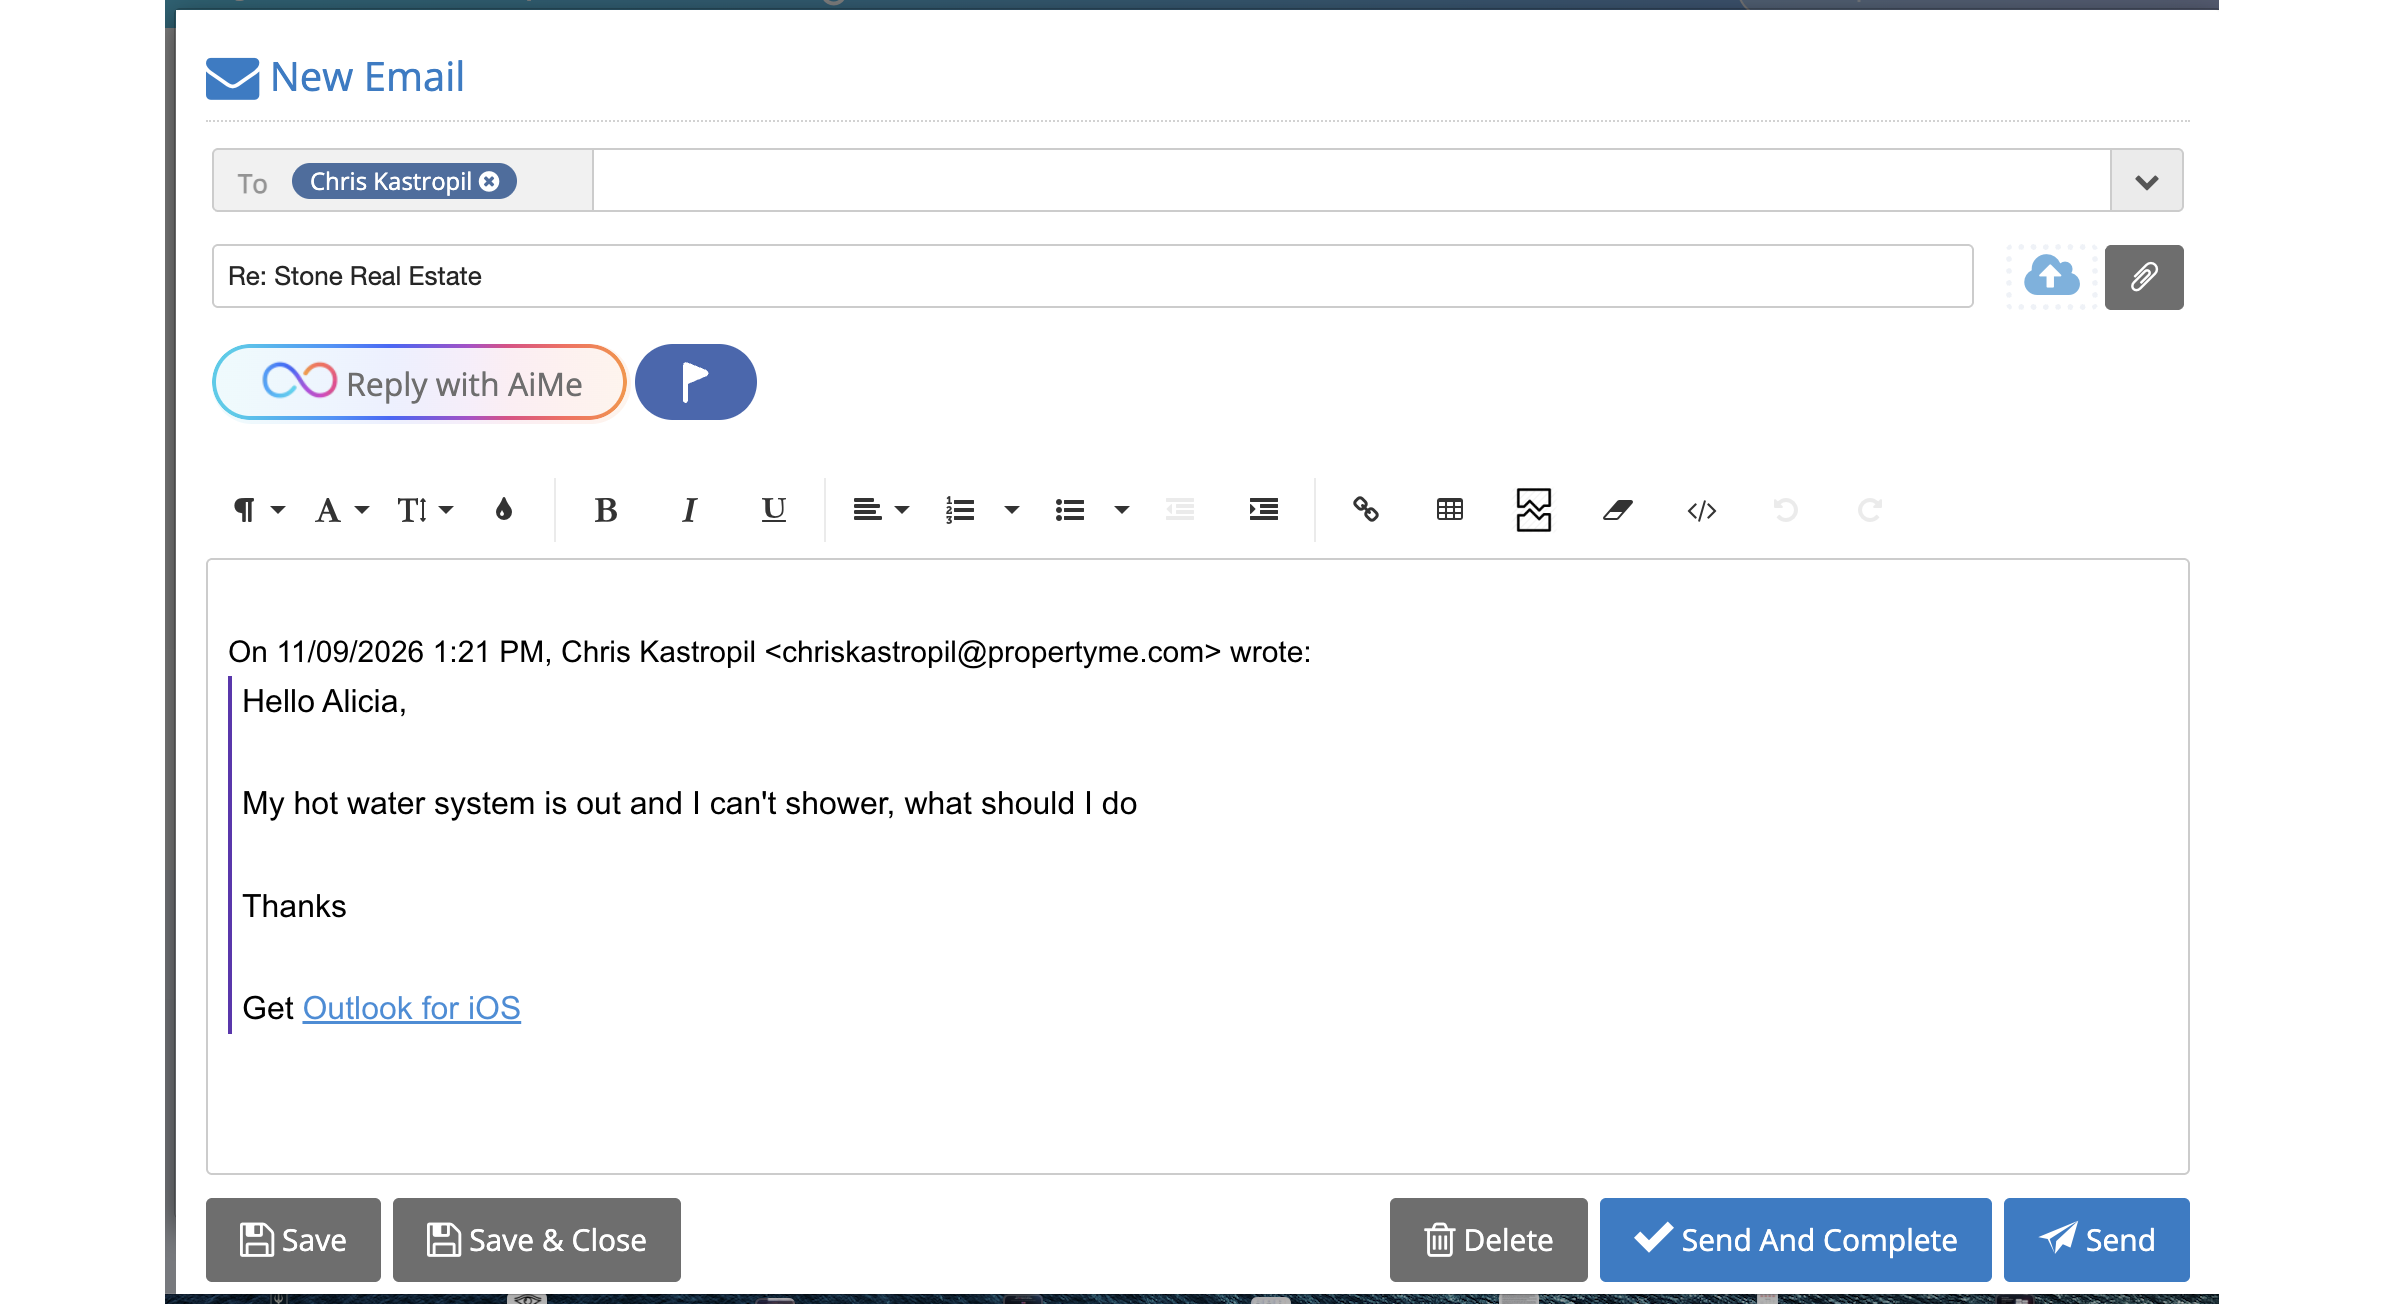This screenshot has width=2384, height=1304.
Task: Open the text color picker droplet
Action: (x=504, y=510)
